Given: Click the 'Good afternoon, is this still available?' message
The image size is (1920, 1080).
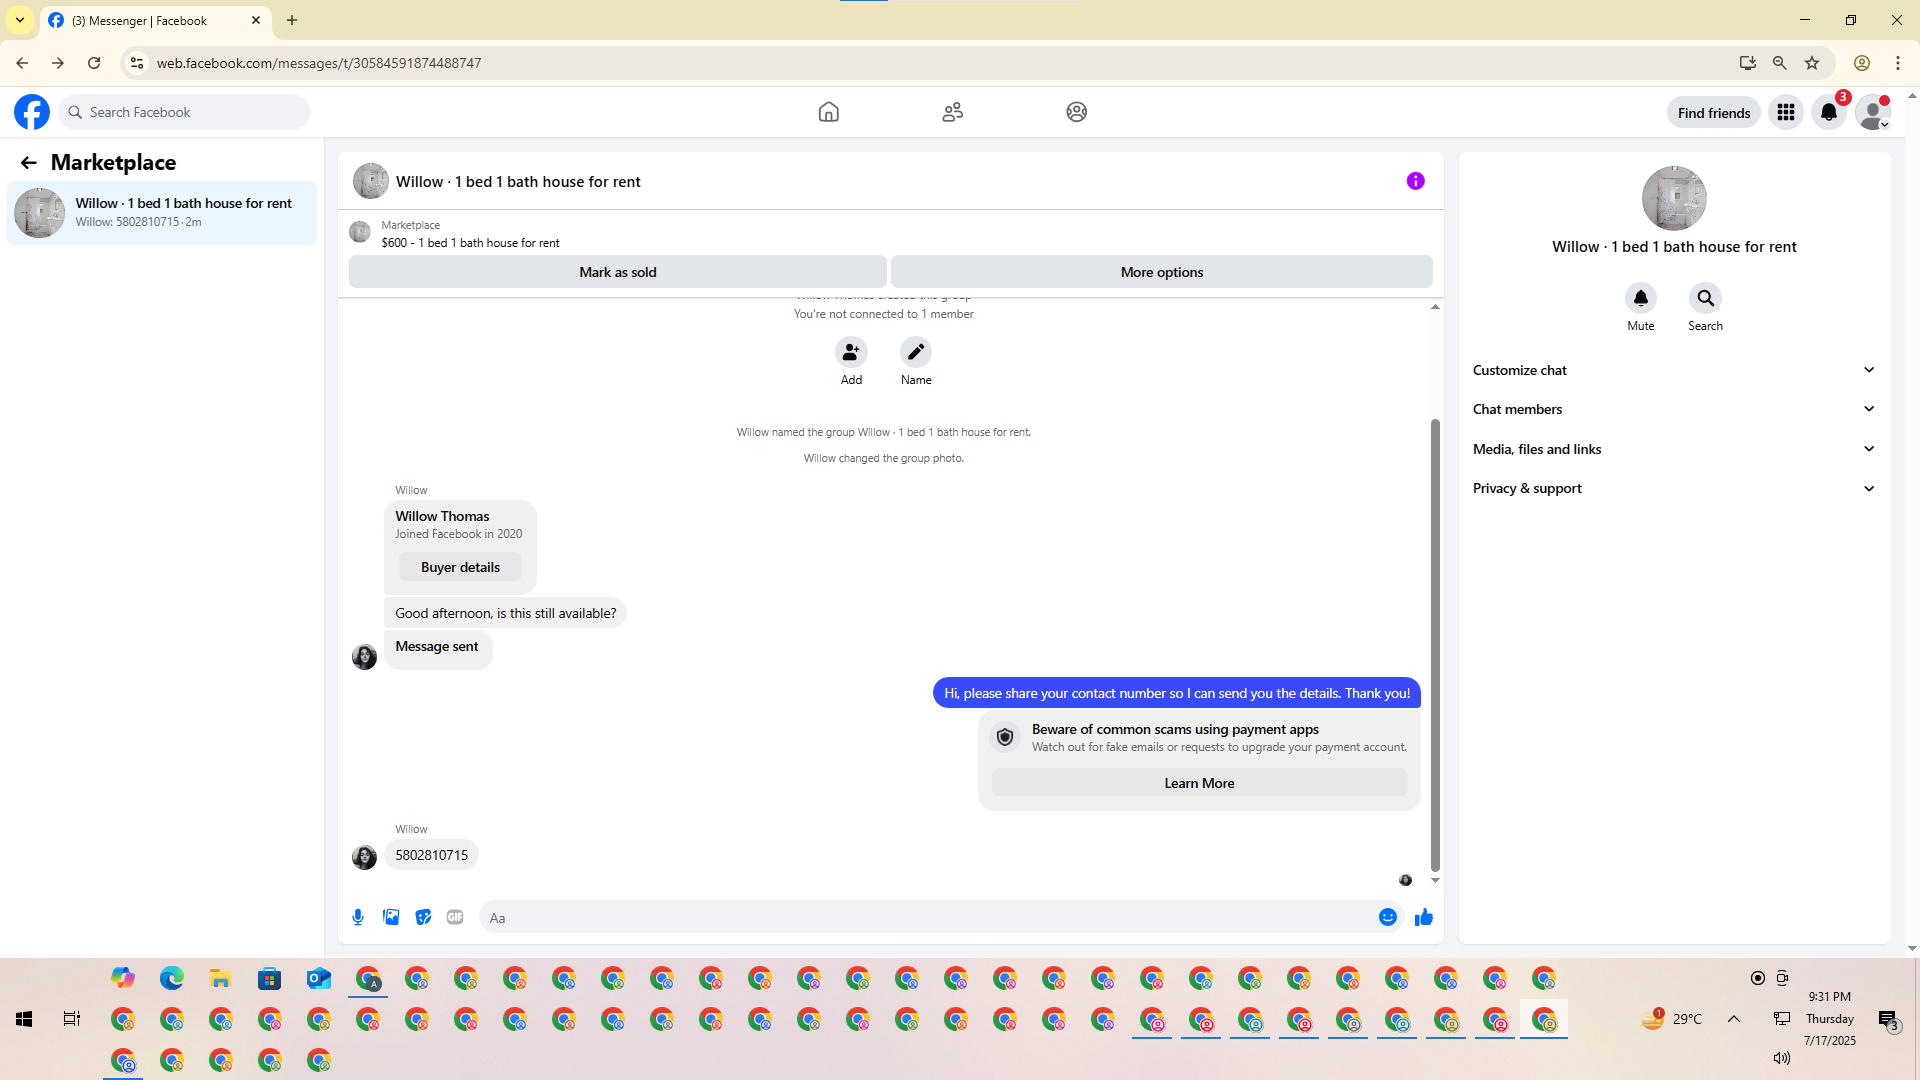Looking at the screenshot, I should pyautogui.click(x=505, y=613).
